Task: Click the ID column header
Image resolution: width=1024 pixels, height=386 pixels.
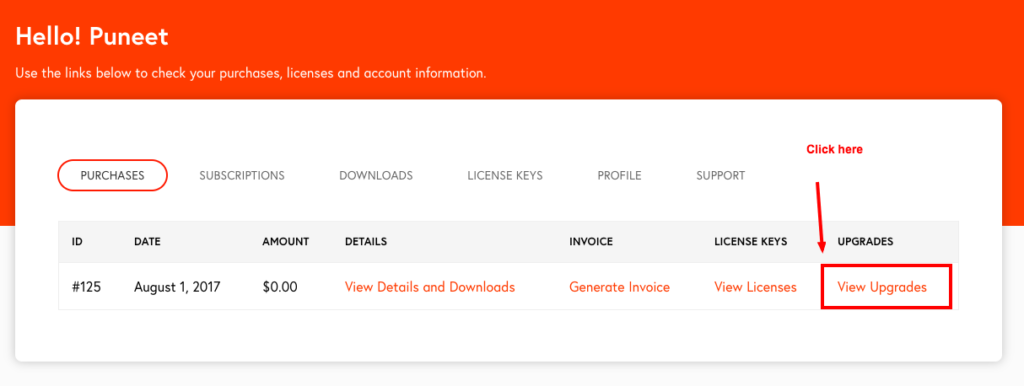Action: point(77,242)
